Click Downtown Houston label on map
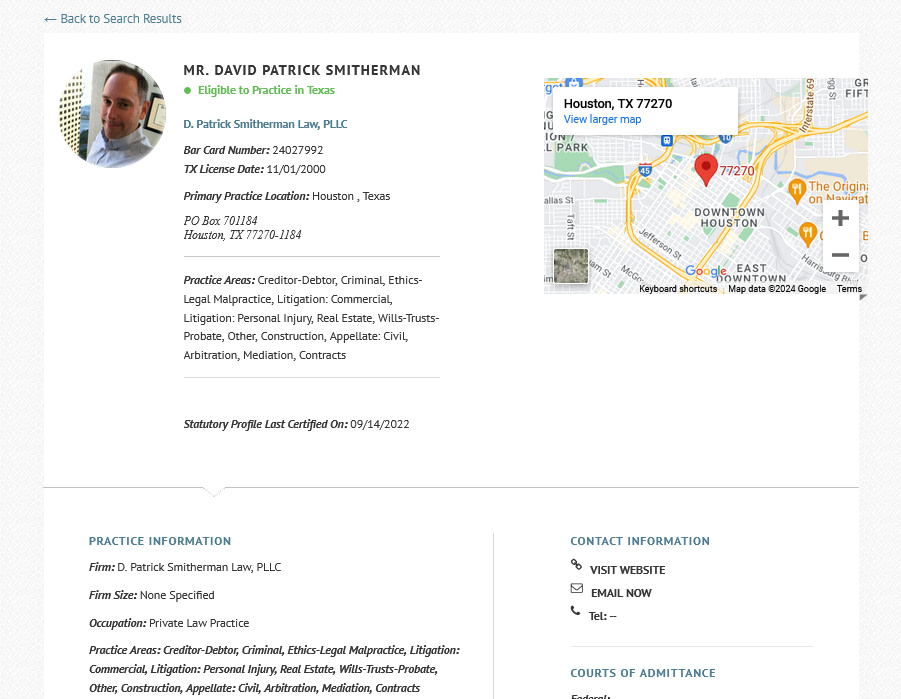Image resolution: width=901 pixels, height=699 pixels. [729, 218]
